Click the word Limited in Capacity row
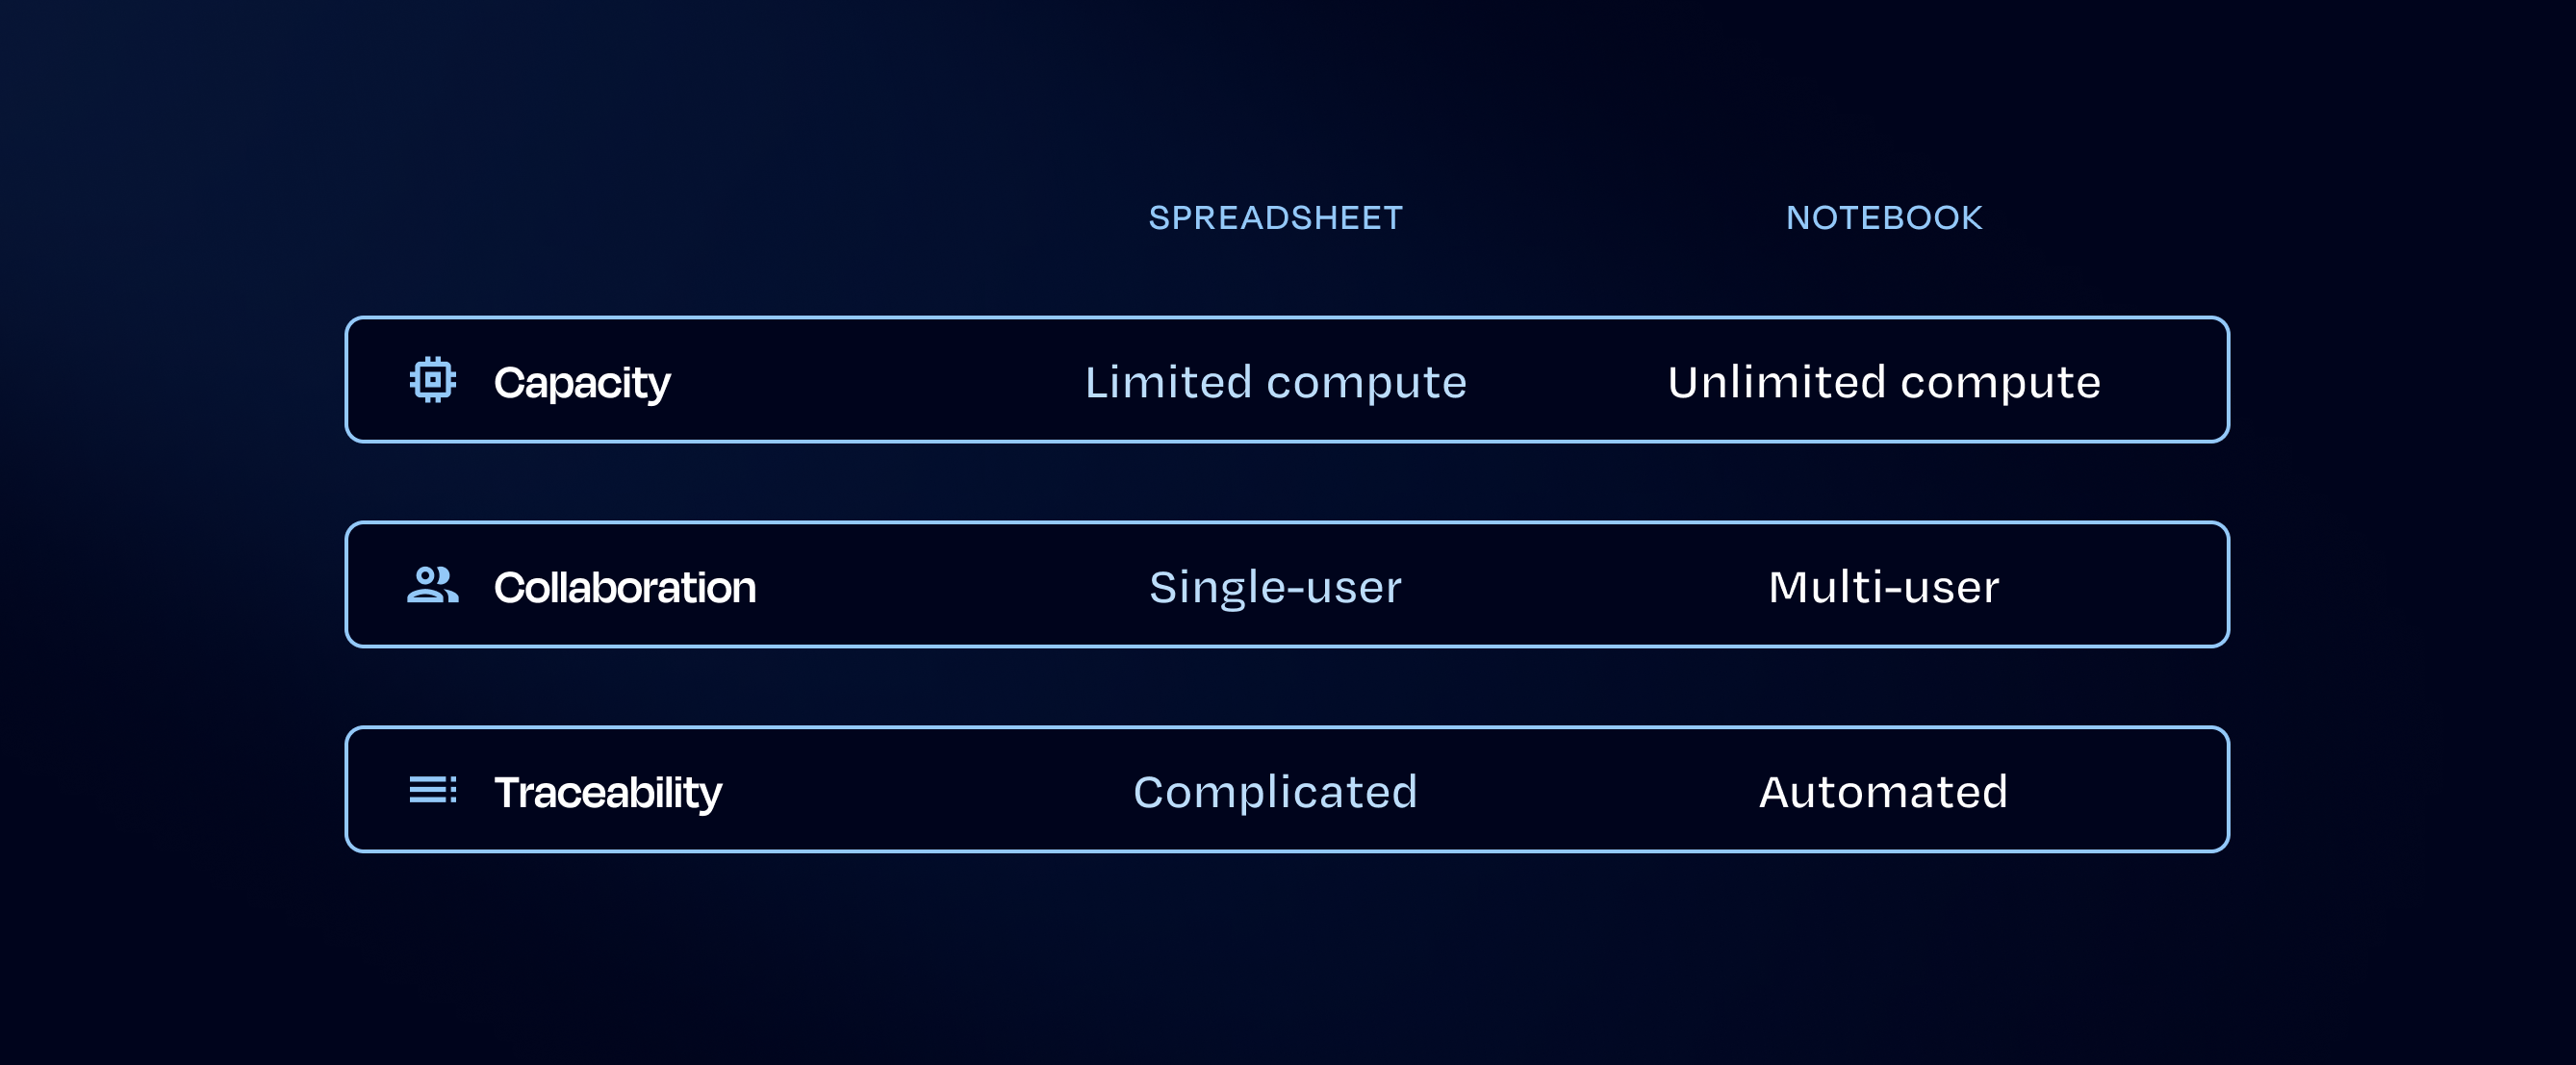Screen dimensions: 2576x1065 [x=1169, y=382]
